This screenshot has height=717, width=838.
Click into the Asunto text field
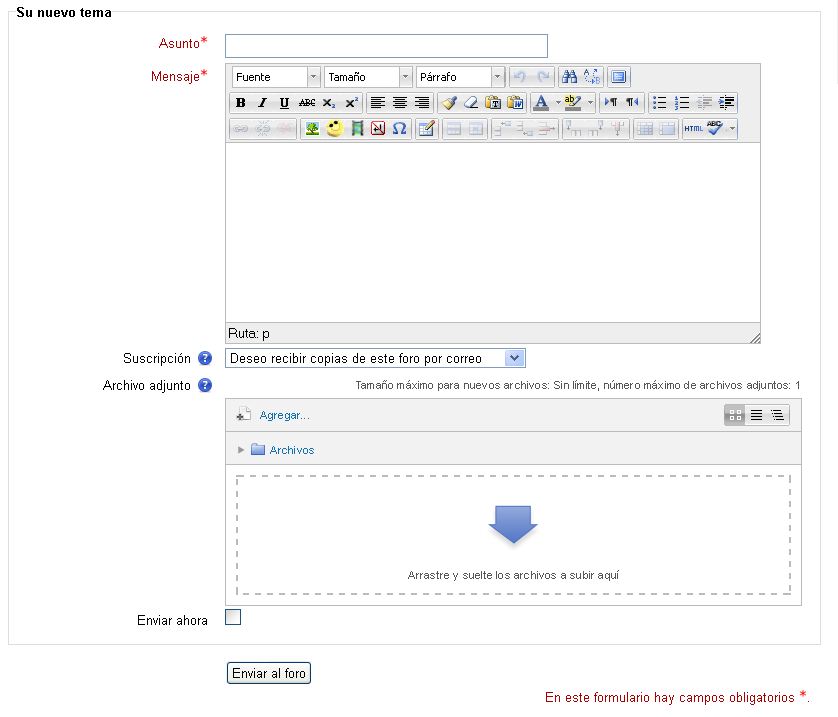click(386, 46)
